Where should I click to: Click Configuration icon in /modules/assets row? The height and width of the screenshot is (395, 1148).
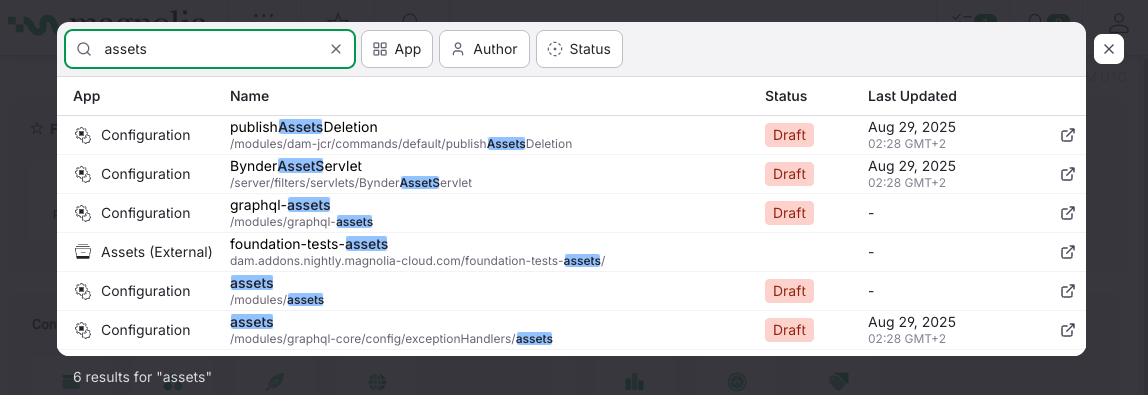tap(83, 291)
